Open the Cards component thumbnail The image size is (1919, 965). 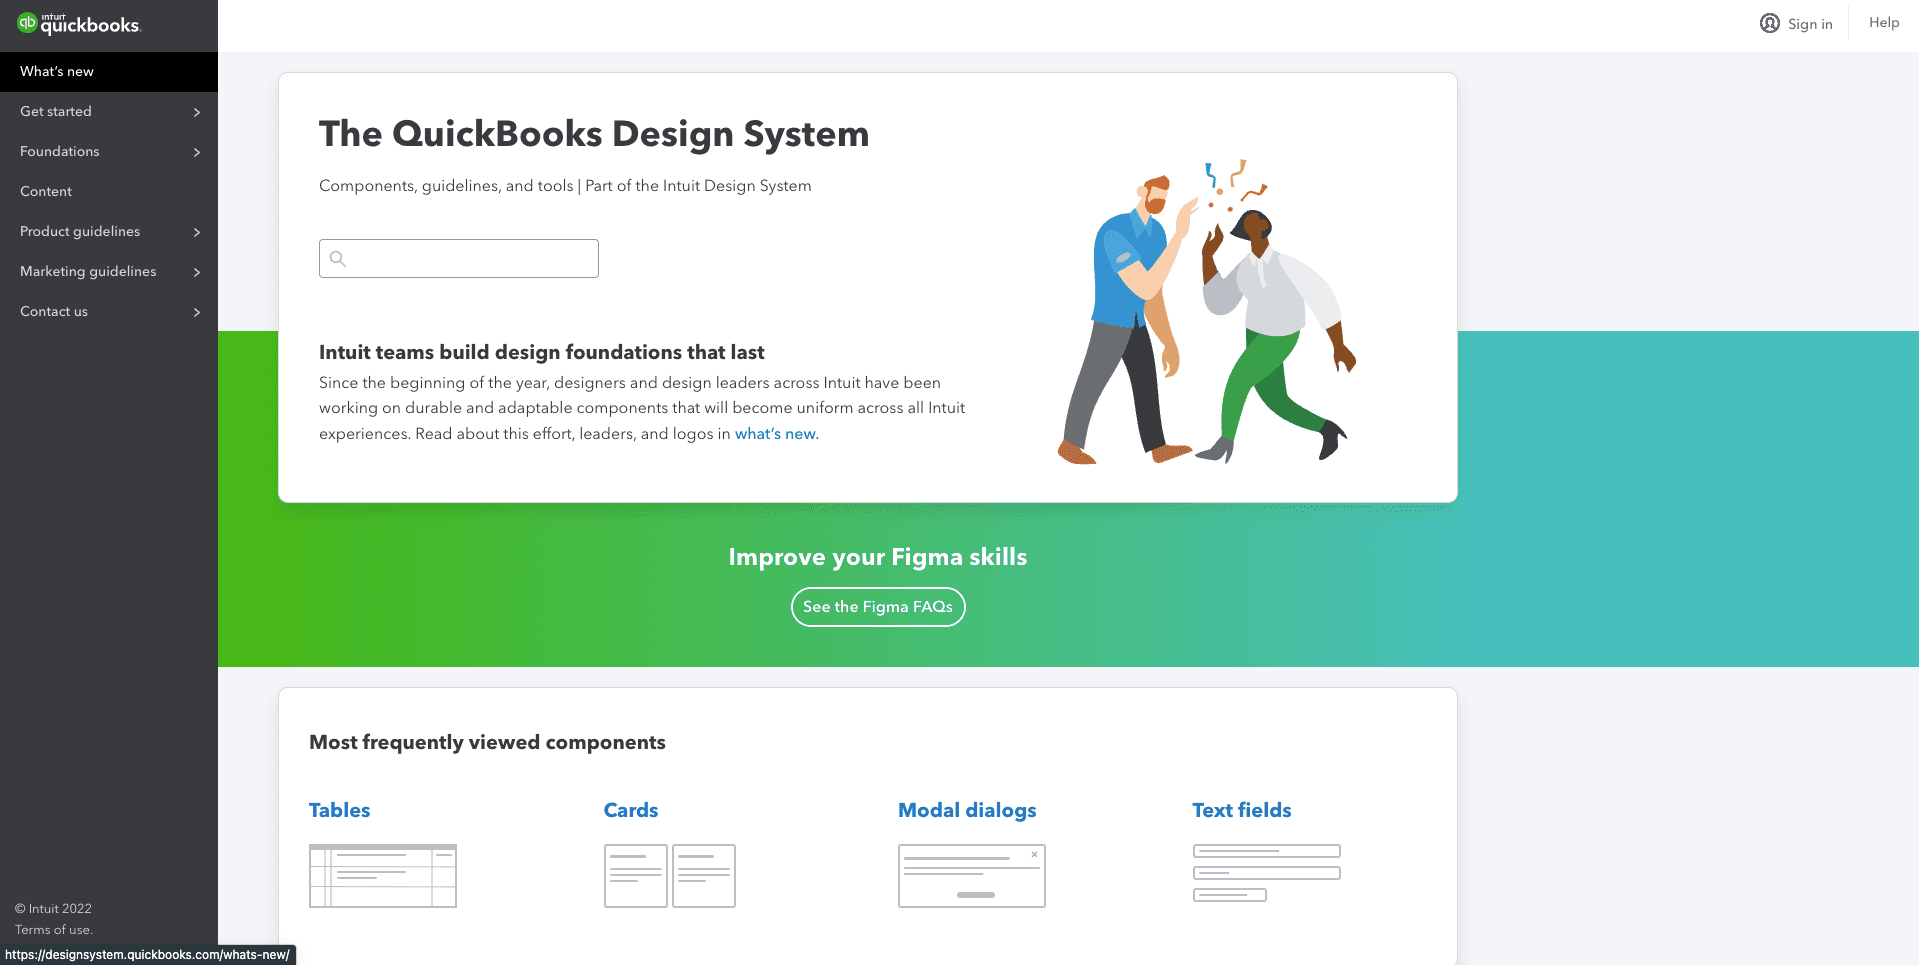(x=670, y=876)
